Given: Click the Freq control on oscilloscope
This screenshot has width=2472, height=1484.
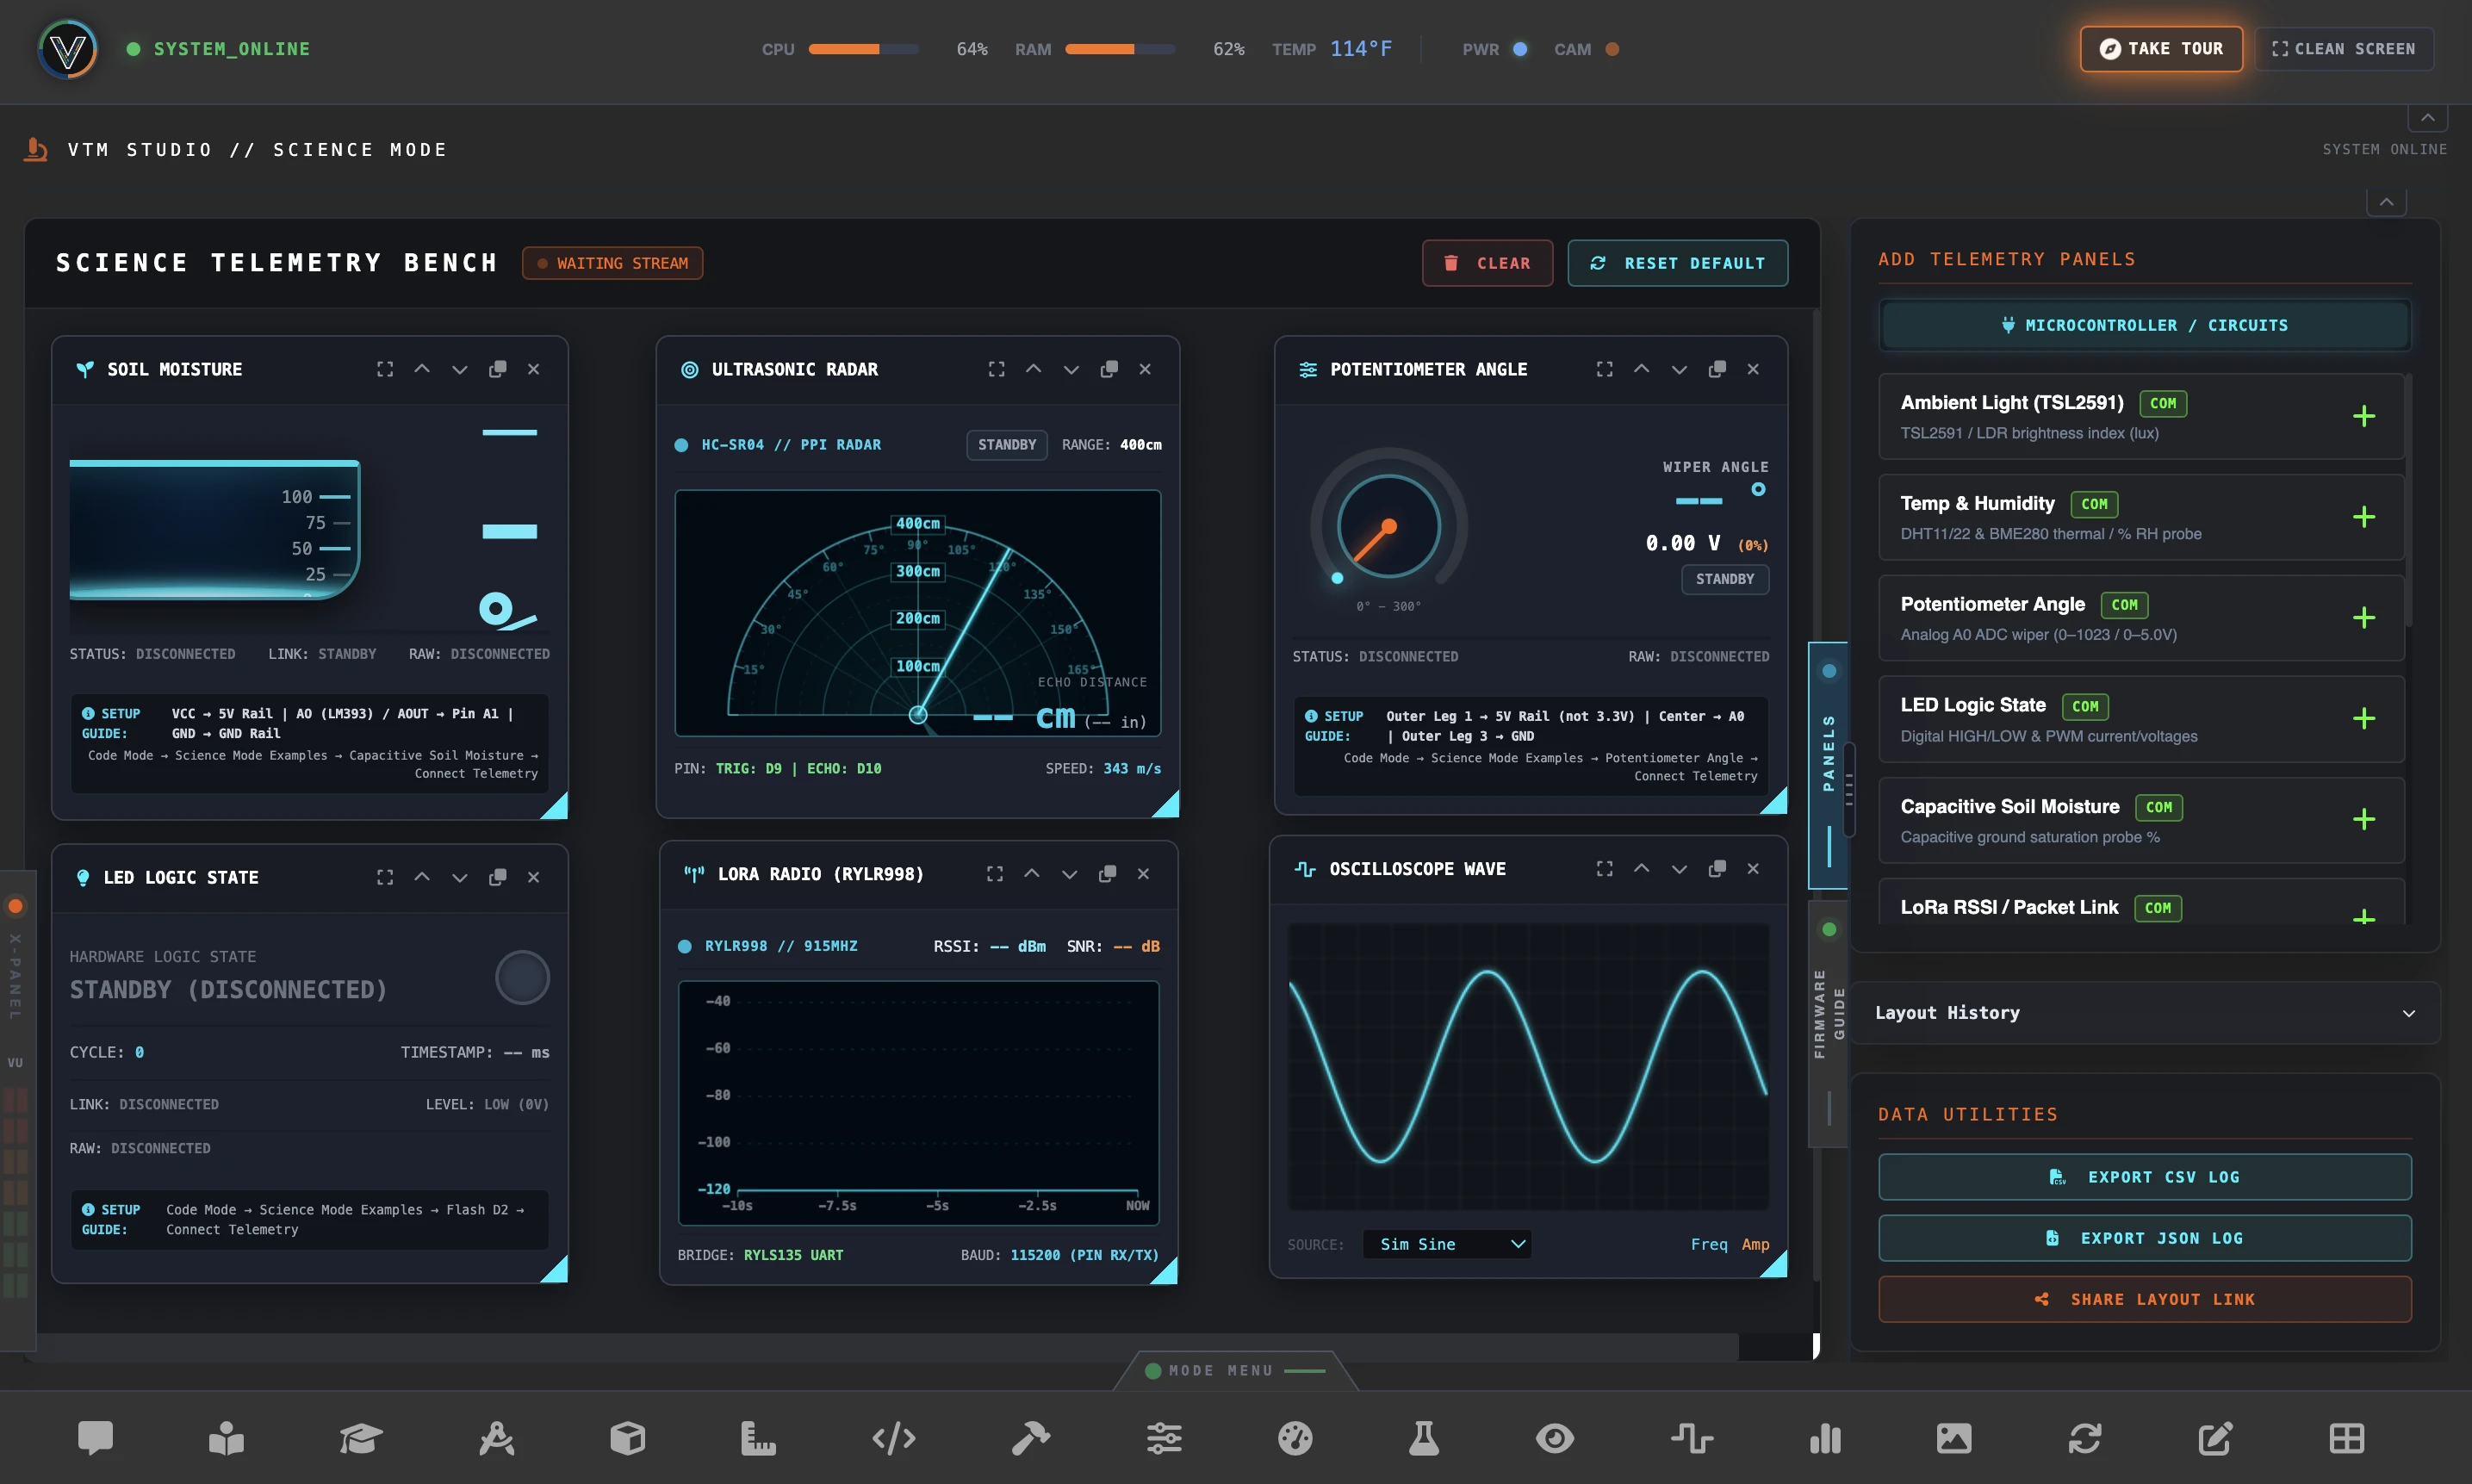Looking at the screenshot, I should [x=1709, y=1244].
